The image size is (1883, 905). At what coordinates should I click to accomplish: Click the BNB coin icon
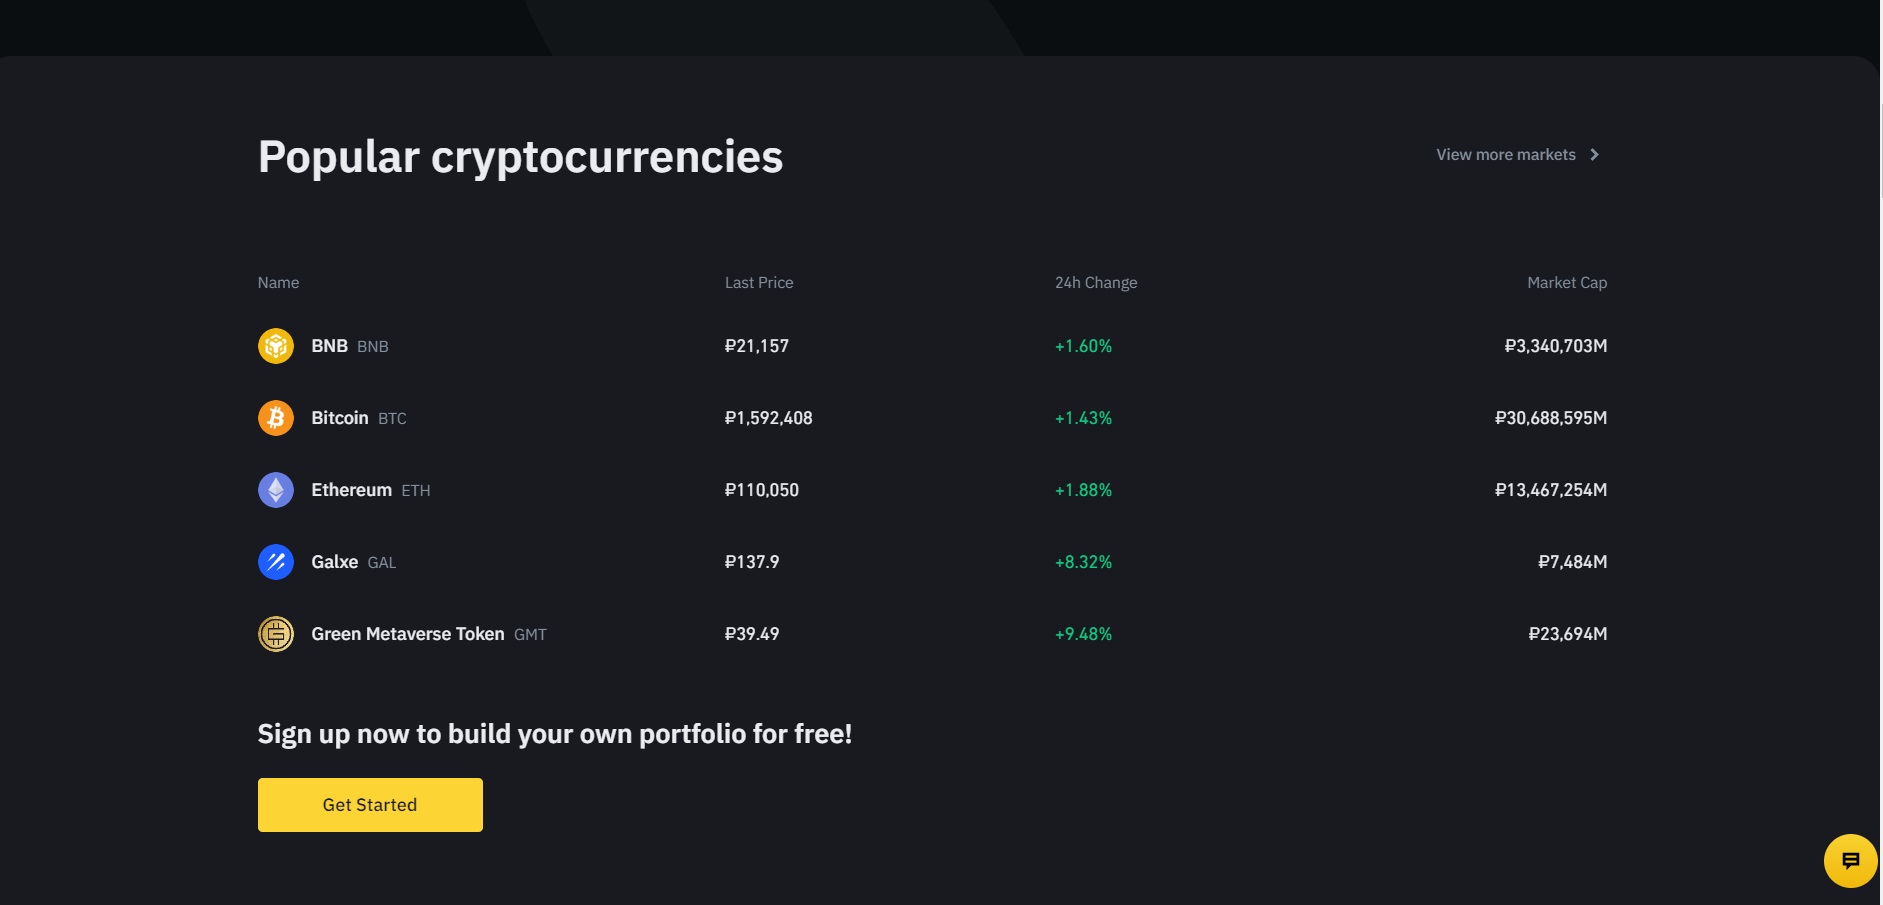click(276, 346)
